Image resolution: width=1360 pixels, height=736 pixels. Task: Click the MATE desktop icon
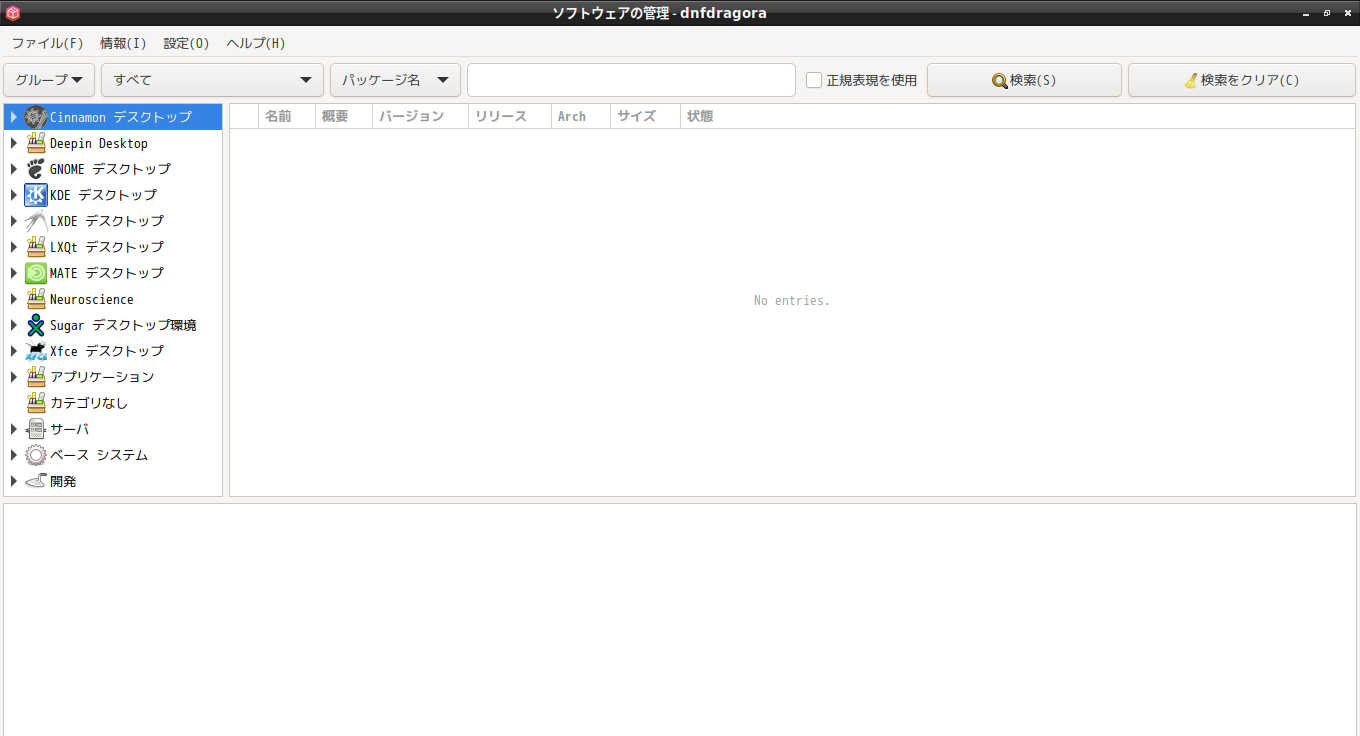[x=36, y=273]
